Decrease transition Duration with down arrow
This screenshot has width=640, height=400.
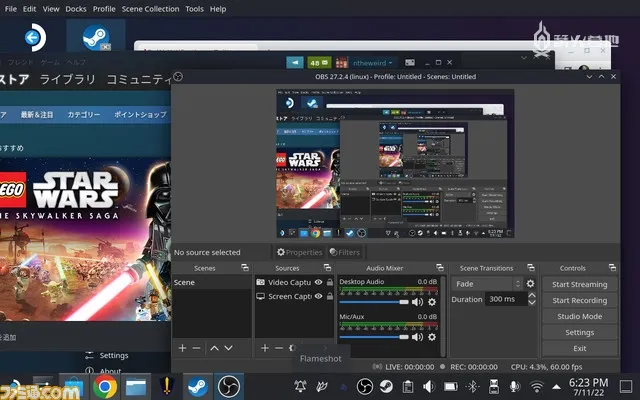pyautogui.click(x=532, y=303)
